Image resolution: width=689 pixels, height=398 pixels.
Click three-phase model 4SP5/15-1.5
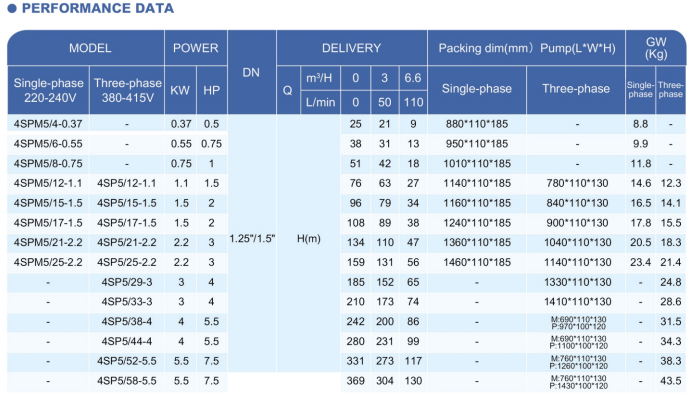click(127, 203)
